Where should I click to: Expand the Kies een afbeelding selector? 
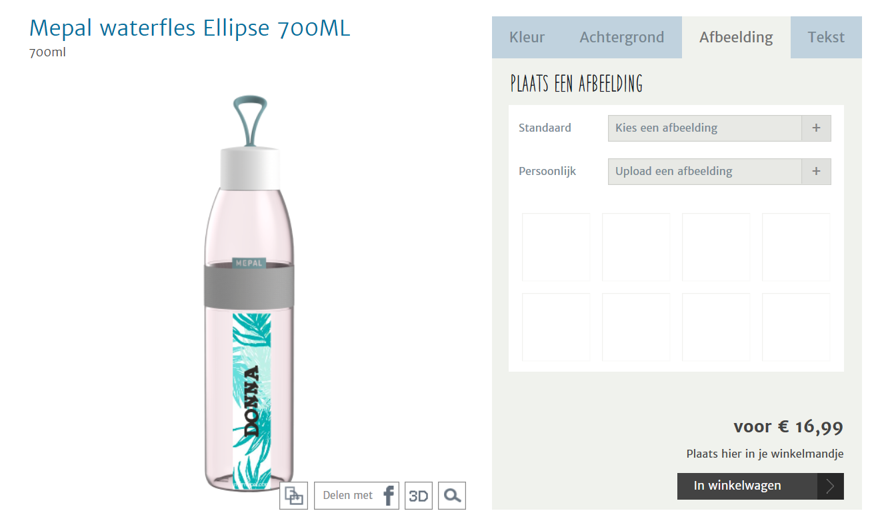coord(705,128)
